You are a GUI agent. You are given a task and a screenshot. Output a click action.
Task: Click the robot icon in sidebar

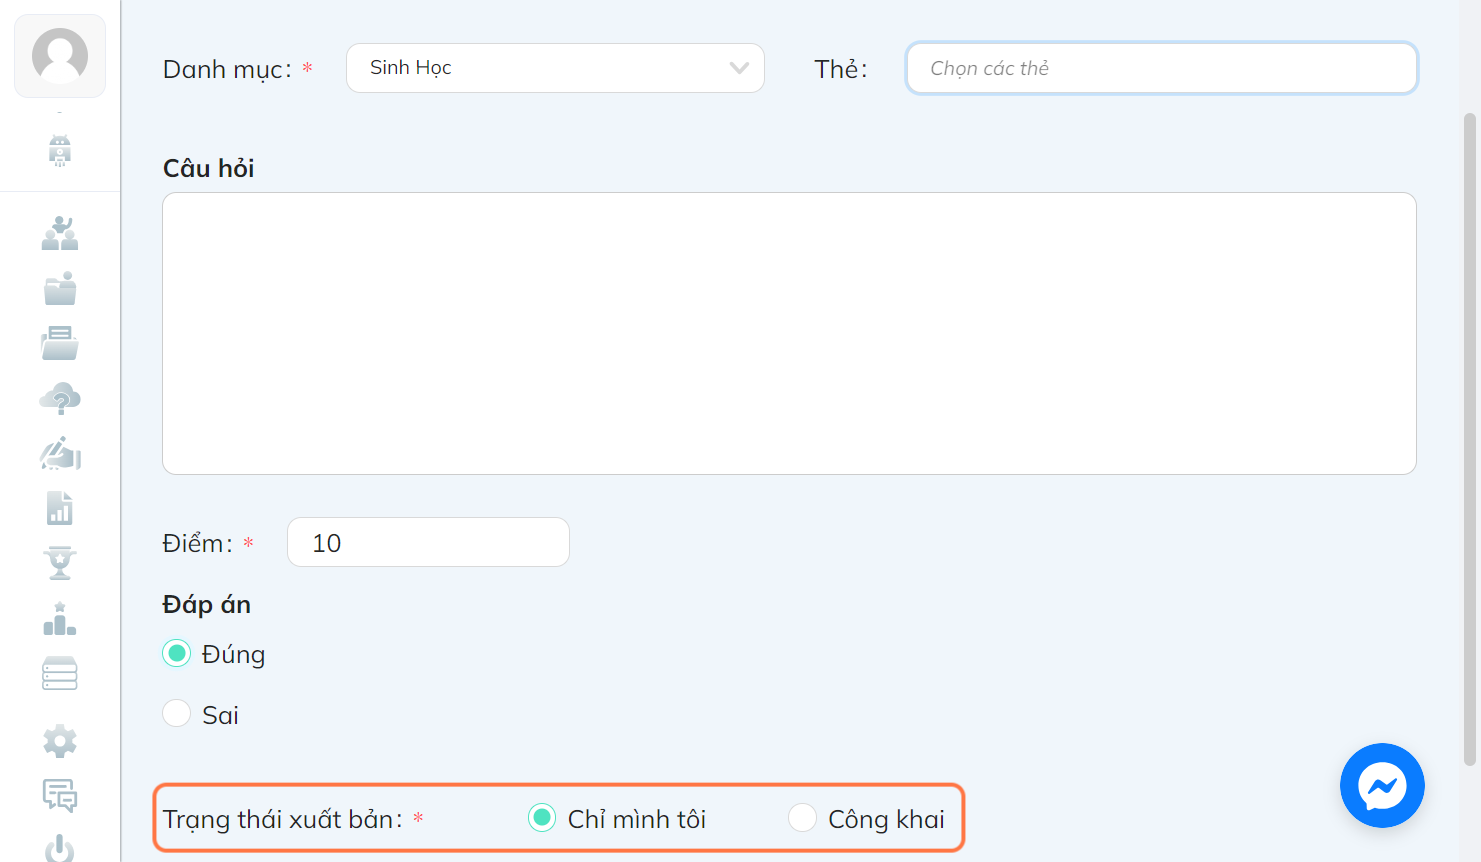click(60, 150)
